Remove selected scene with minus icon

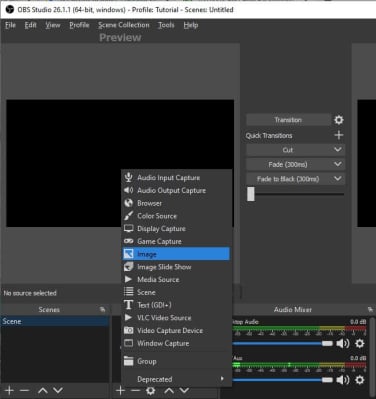[24, 390]
